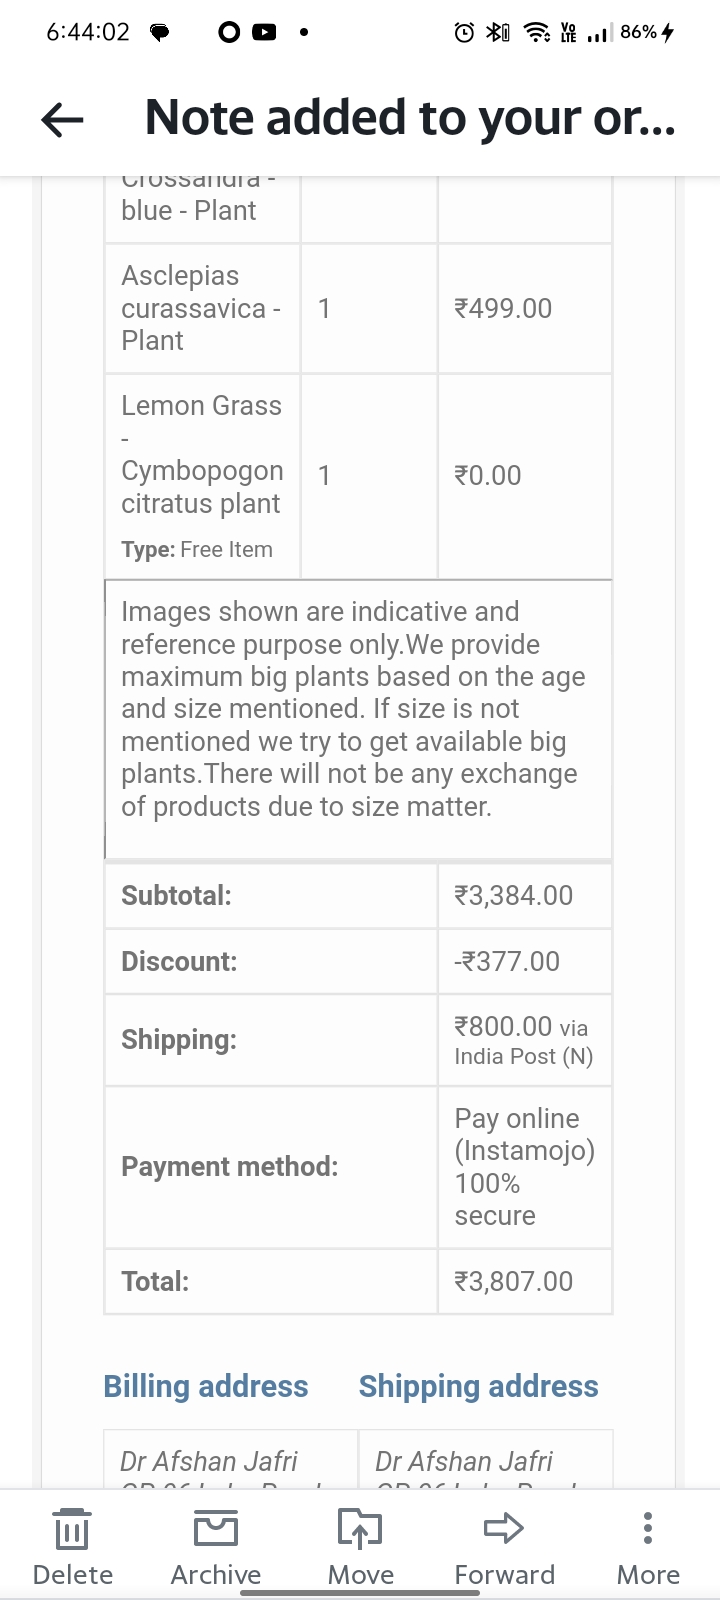720x1600 pixels.
Task: Tap the Asclepias curassavica plant row
Action: tap(201, 308)
